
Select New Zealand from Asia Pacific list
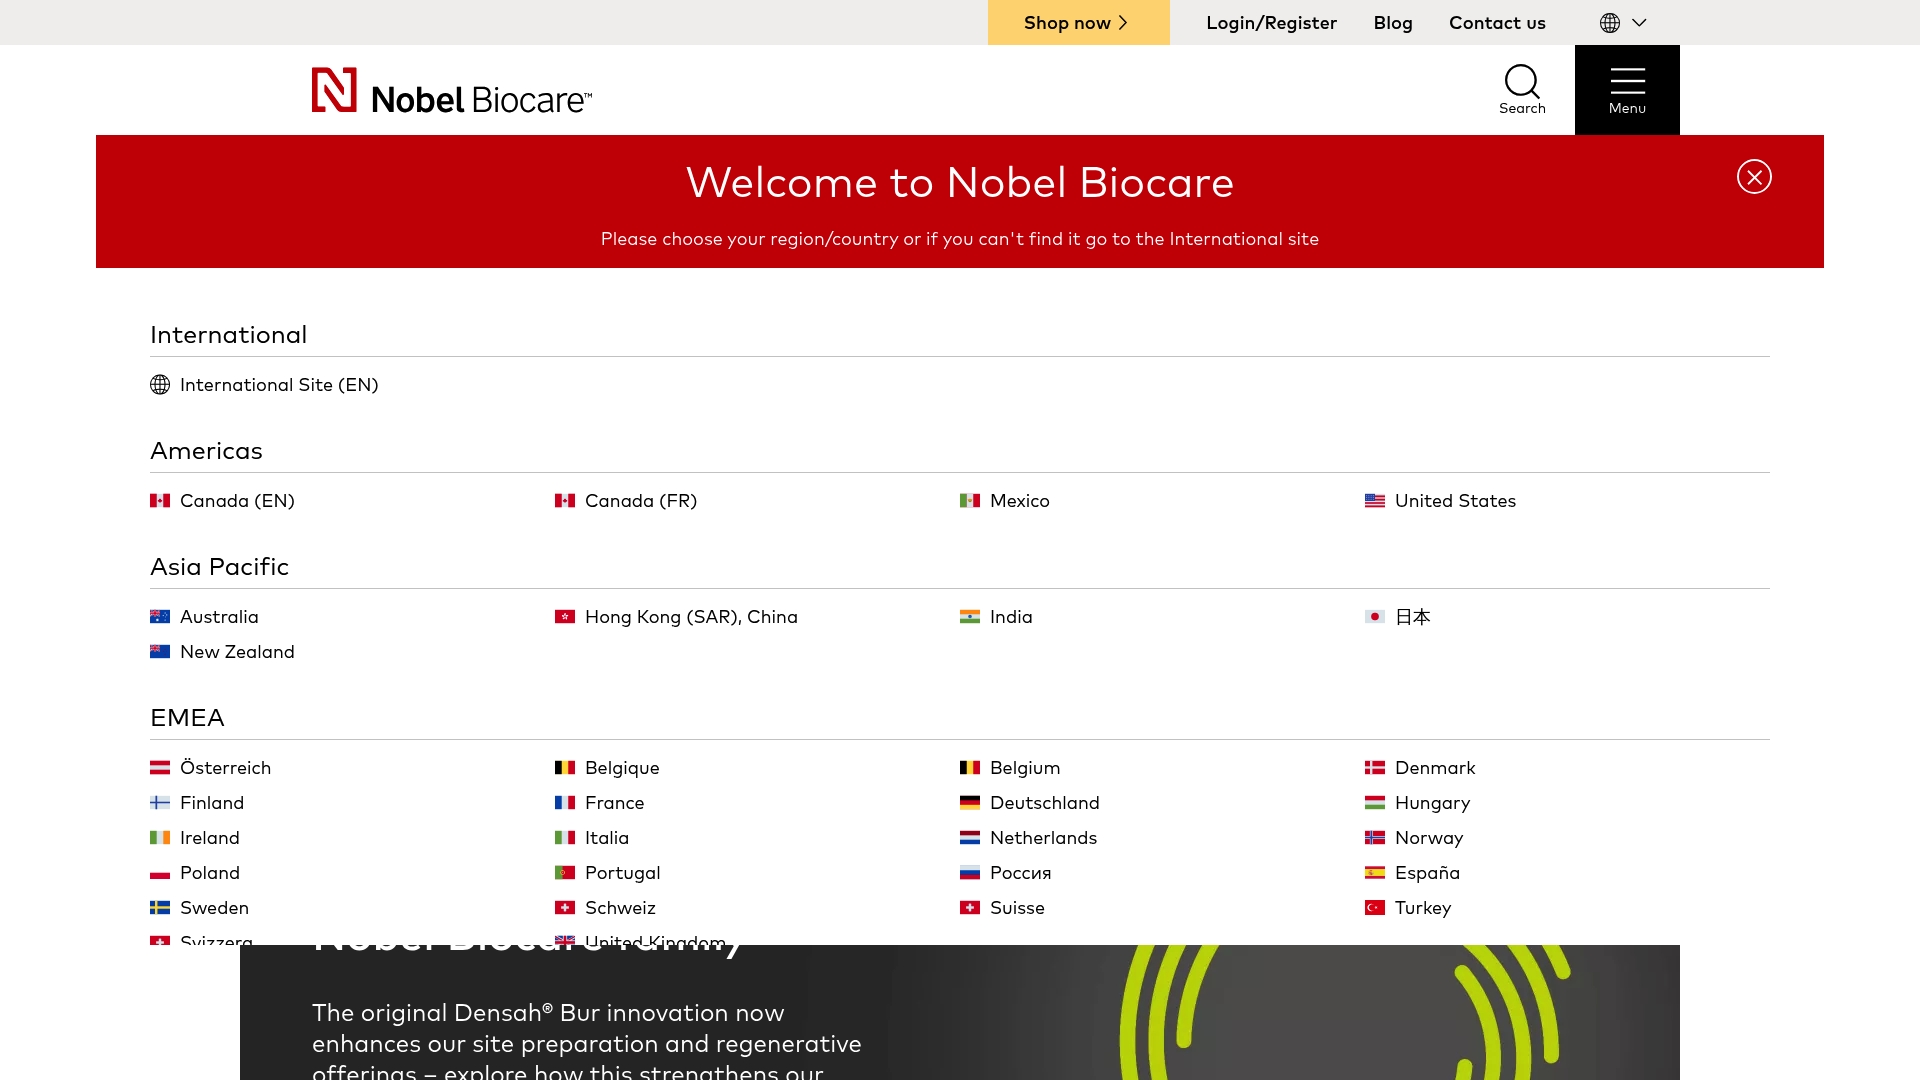tap(237, 651)
